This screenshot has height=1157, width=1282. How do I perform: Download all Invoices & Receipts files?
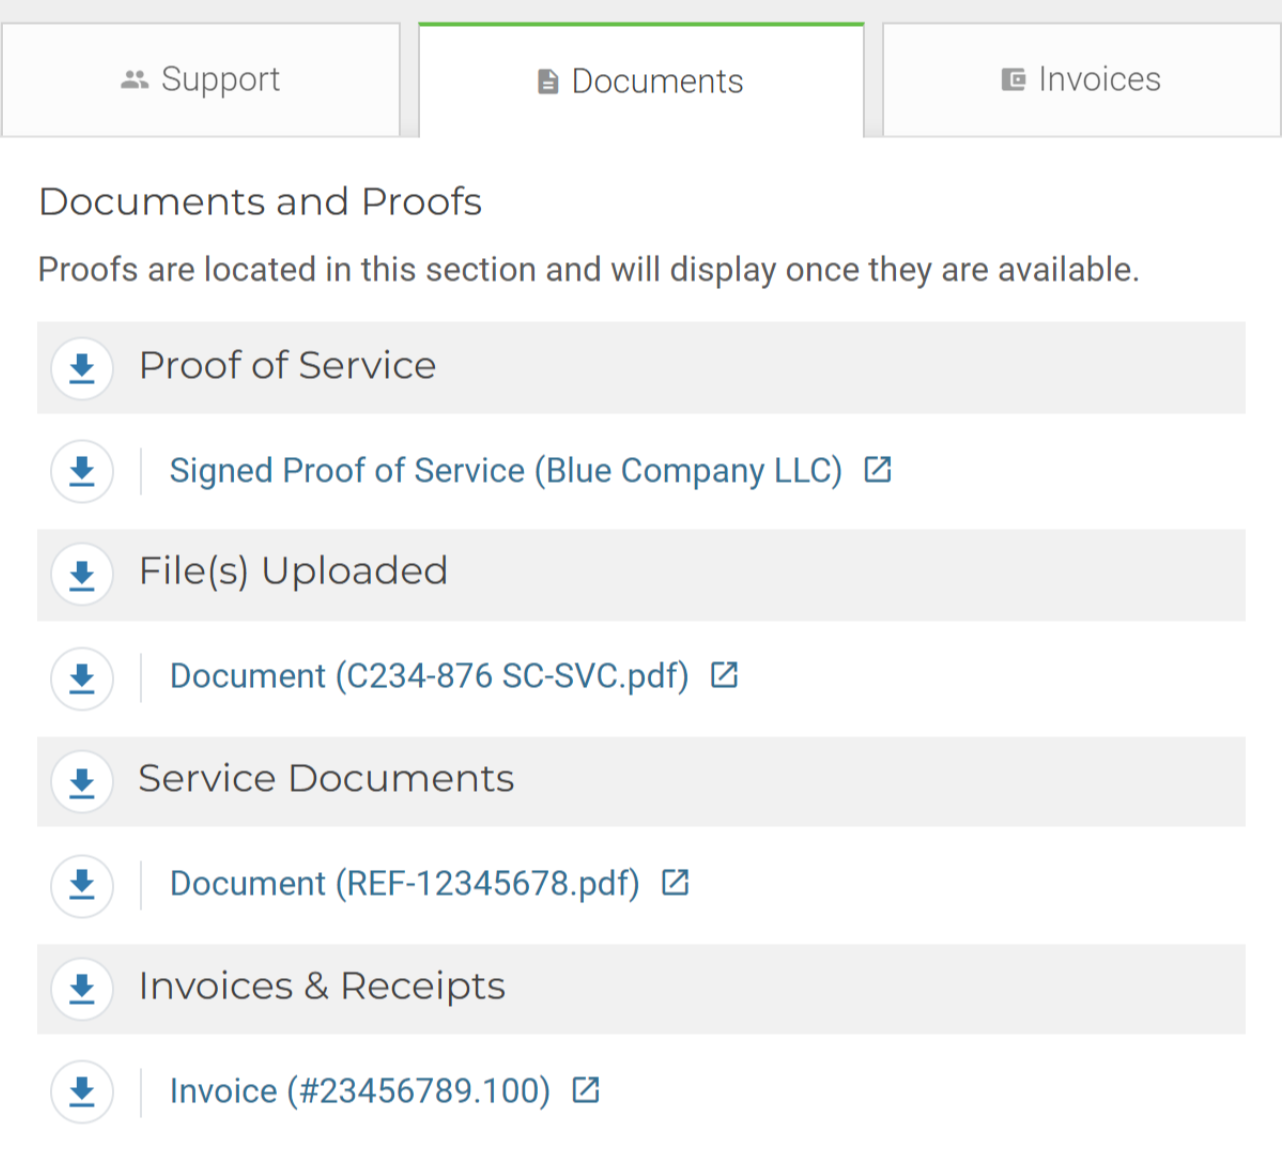tap(82, 989)
